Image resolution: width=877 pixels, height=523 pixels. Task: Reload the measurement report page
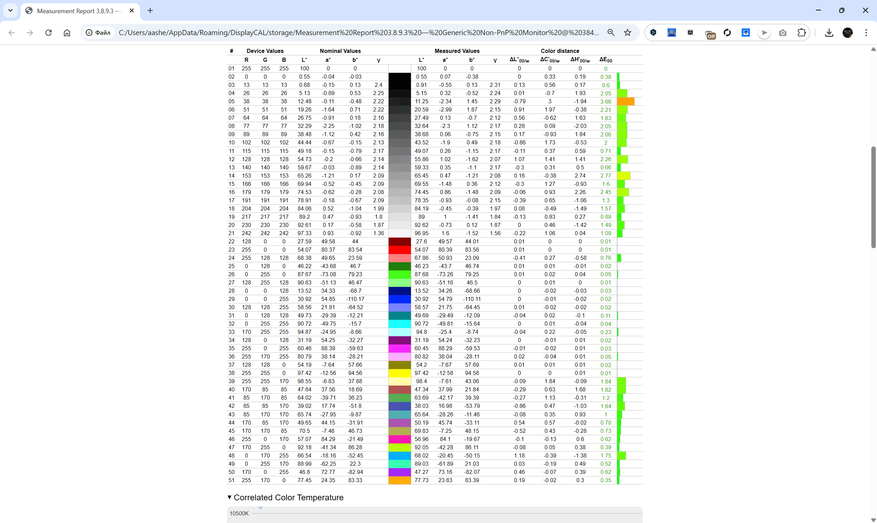tap(48, 32)
